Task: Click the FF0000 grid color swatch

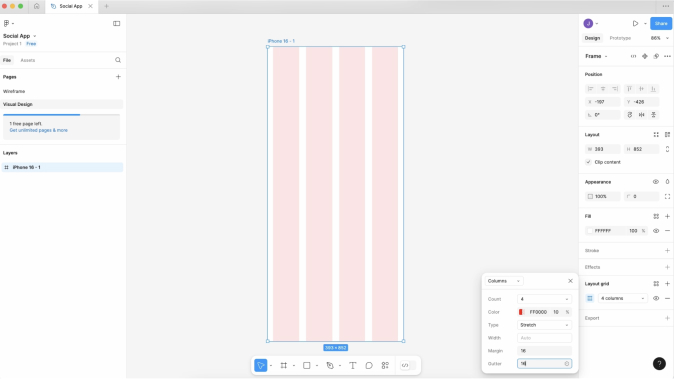Action: 521,312
